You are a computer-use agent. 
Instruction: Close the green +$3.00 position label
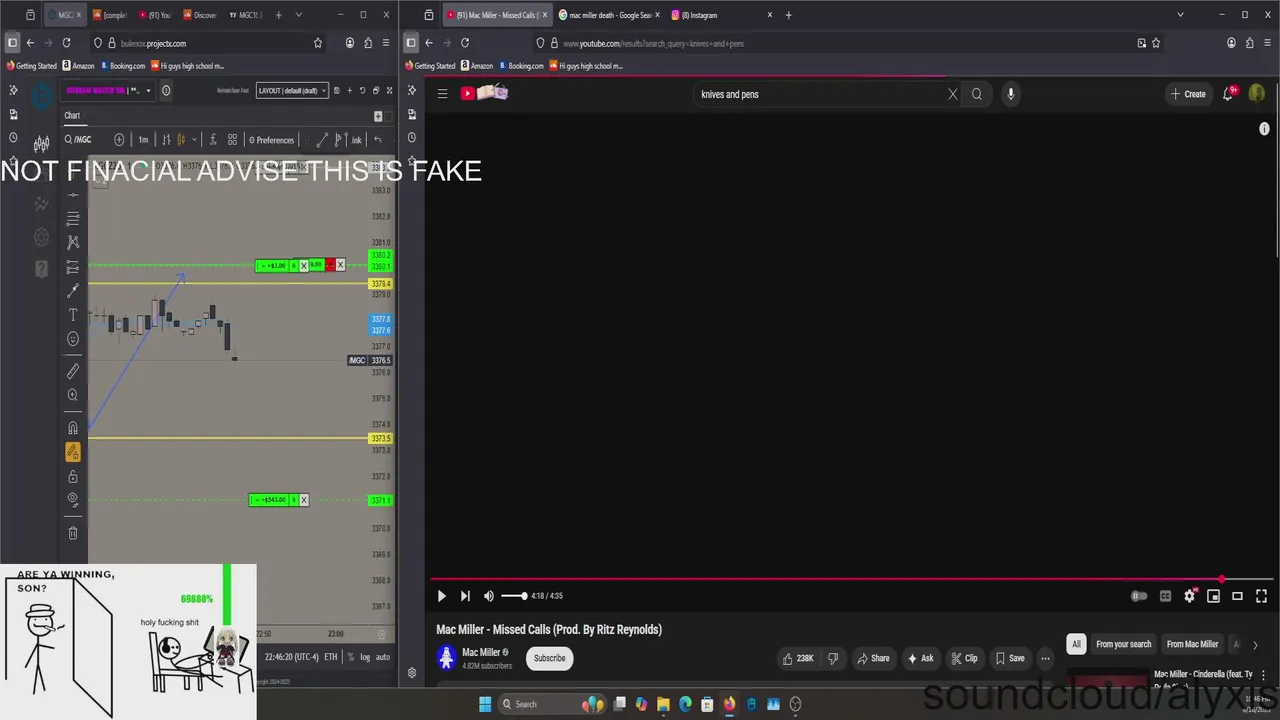tap(304, 265)
